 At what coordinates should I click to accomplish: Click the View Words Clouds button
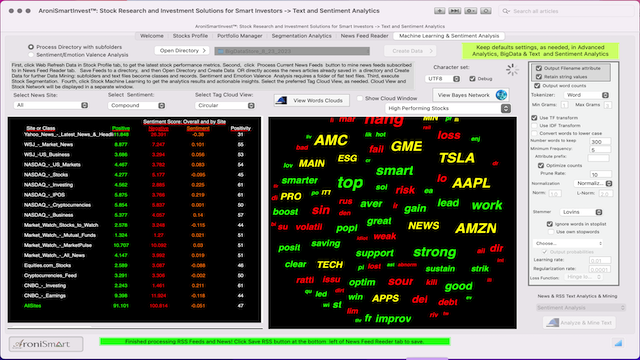pyautogui.click(x=312, y=100)
